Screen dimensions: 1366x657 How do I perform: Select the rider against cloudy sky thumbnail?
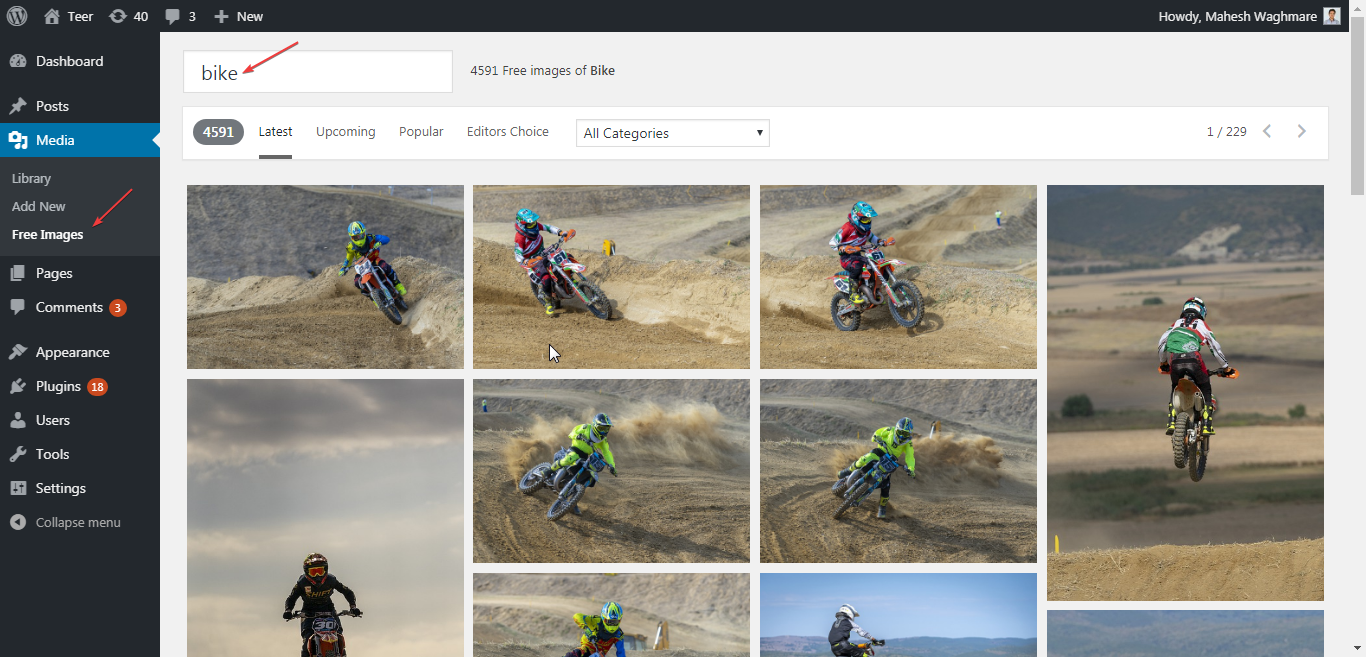coord(325,518)
